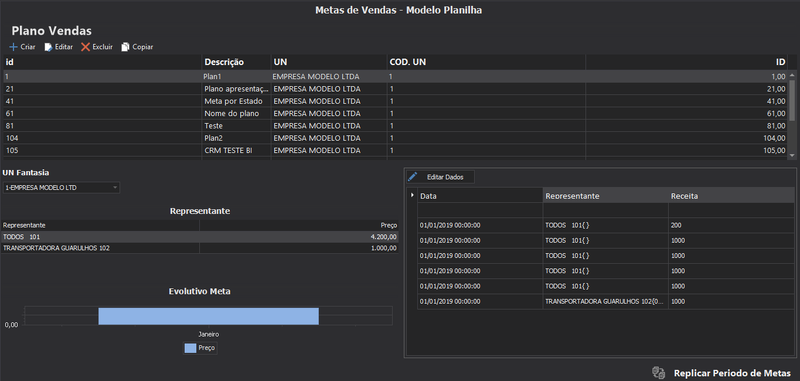Click the 41,00 ID value
The height and width of the screenshot is (381, 800).
click(777, 101)
